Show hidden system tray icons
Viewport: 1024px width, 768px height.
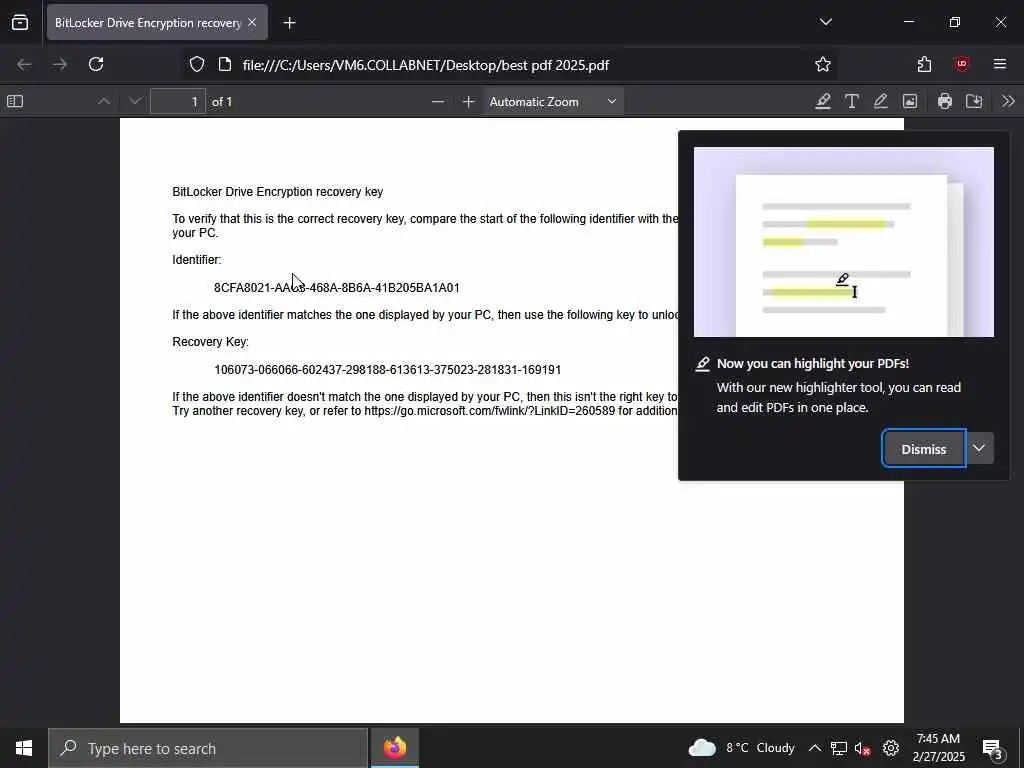click(814, 748)
